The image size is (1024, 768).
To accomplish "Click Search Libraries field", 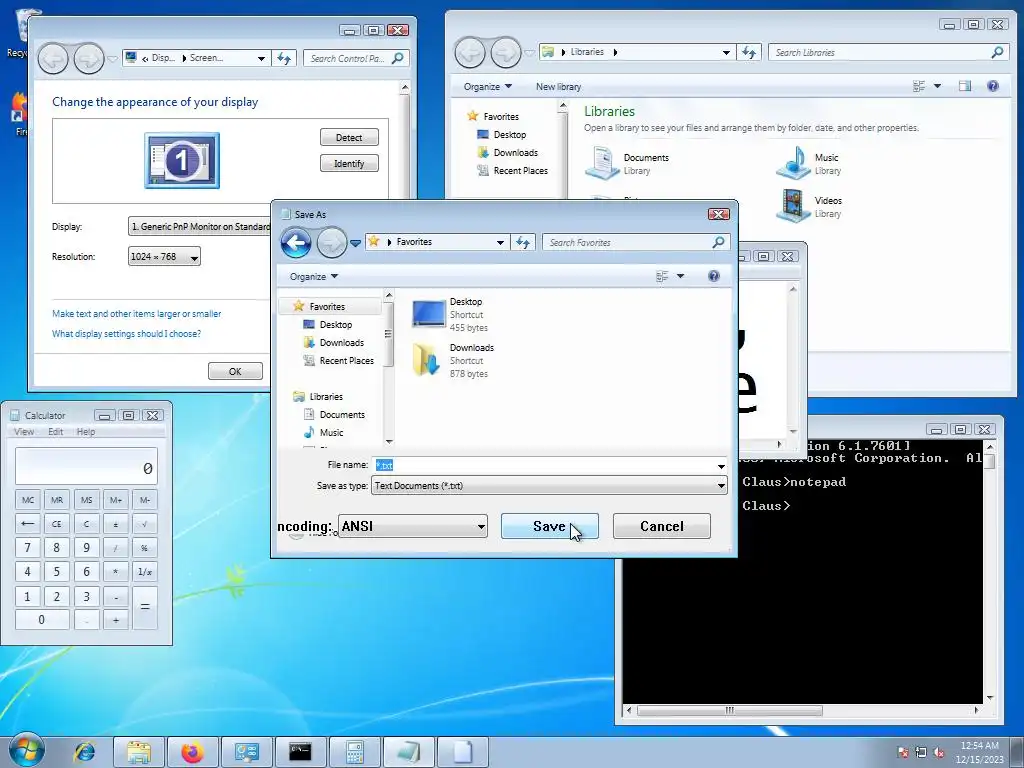I will coord(888,52).
